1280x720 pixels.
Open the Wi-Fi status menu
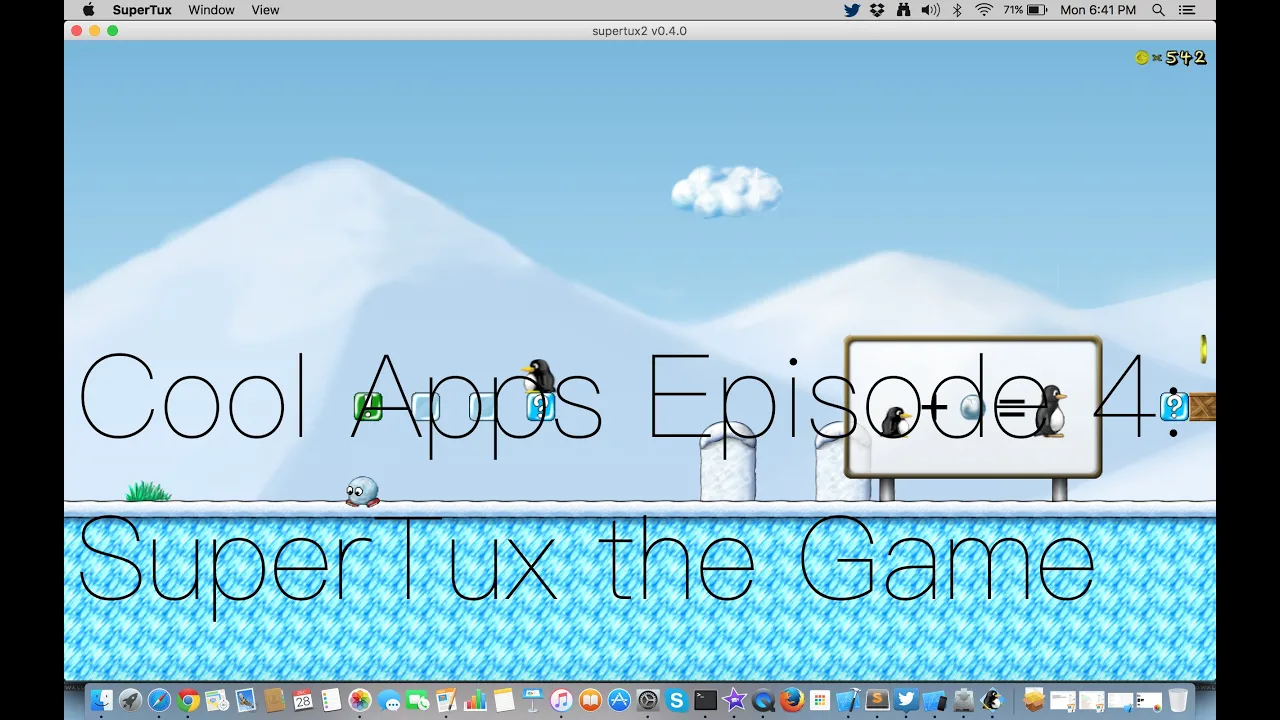click(x=984, y=10)
